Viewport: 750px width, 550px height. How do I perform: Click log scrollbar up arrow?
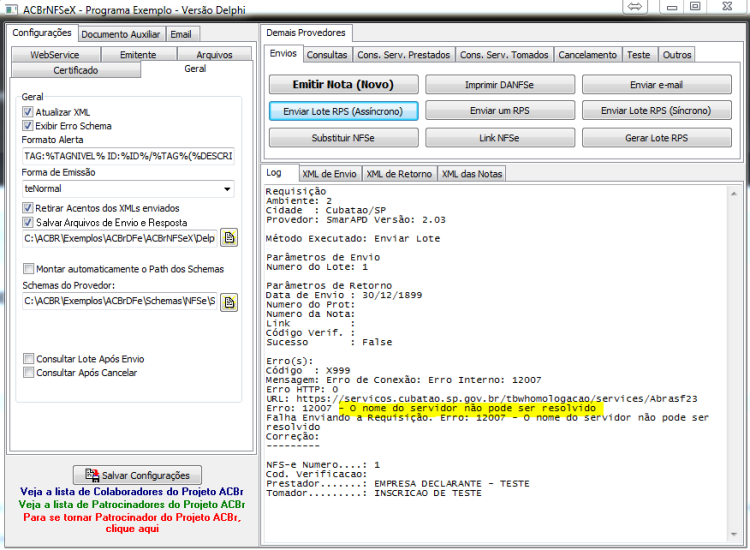coord(734,193)
